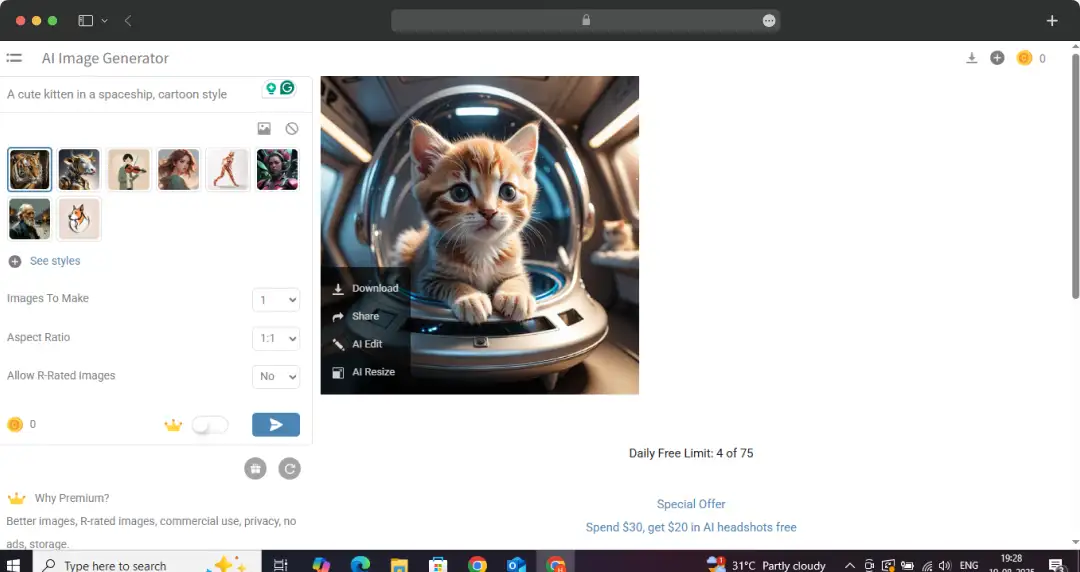Select the red-haired woman style thumbnail
Image resolution: width=1080 pixels, height=572 pixels.
[178, 170]
